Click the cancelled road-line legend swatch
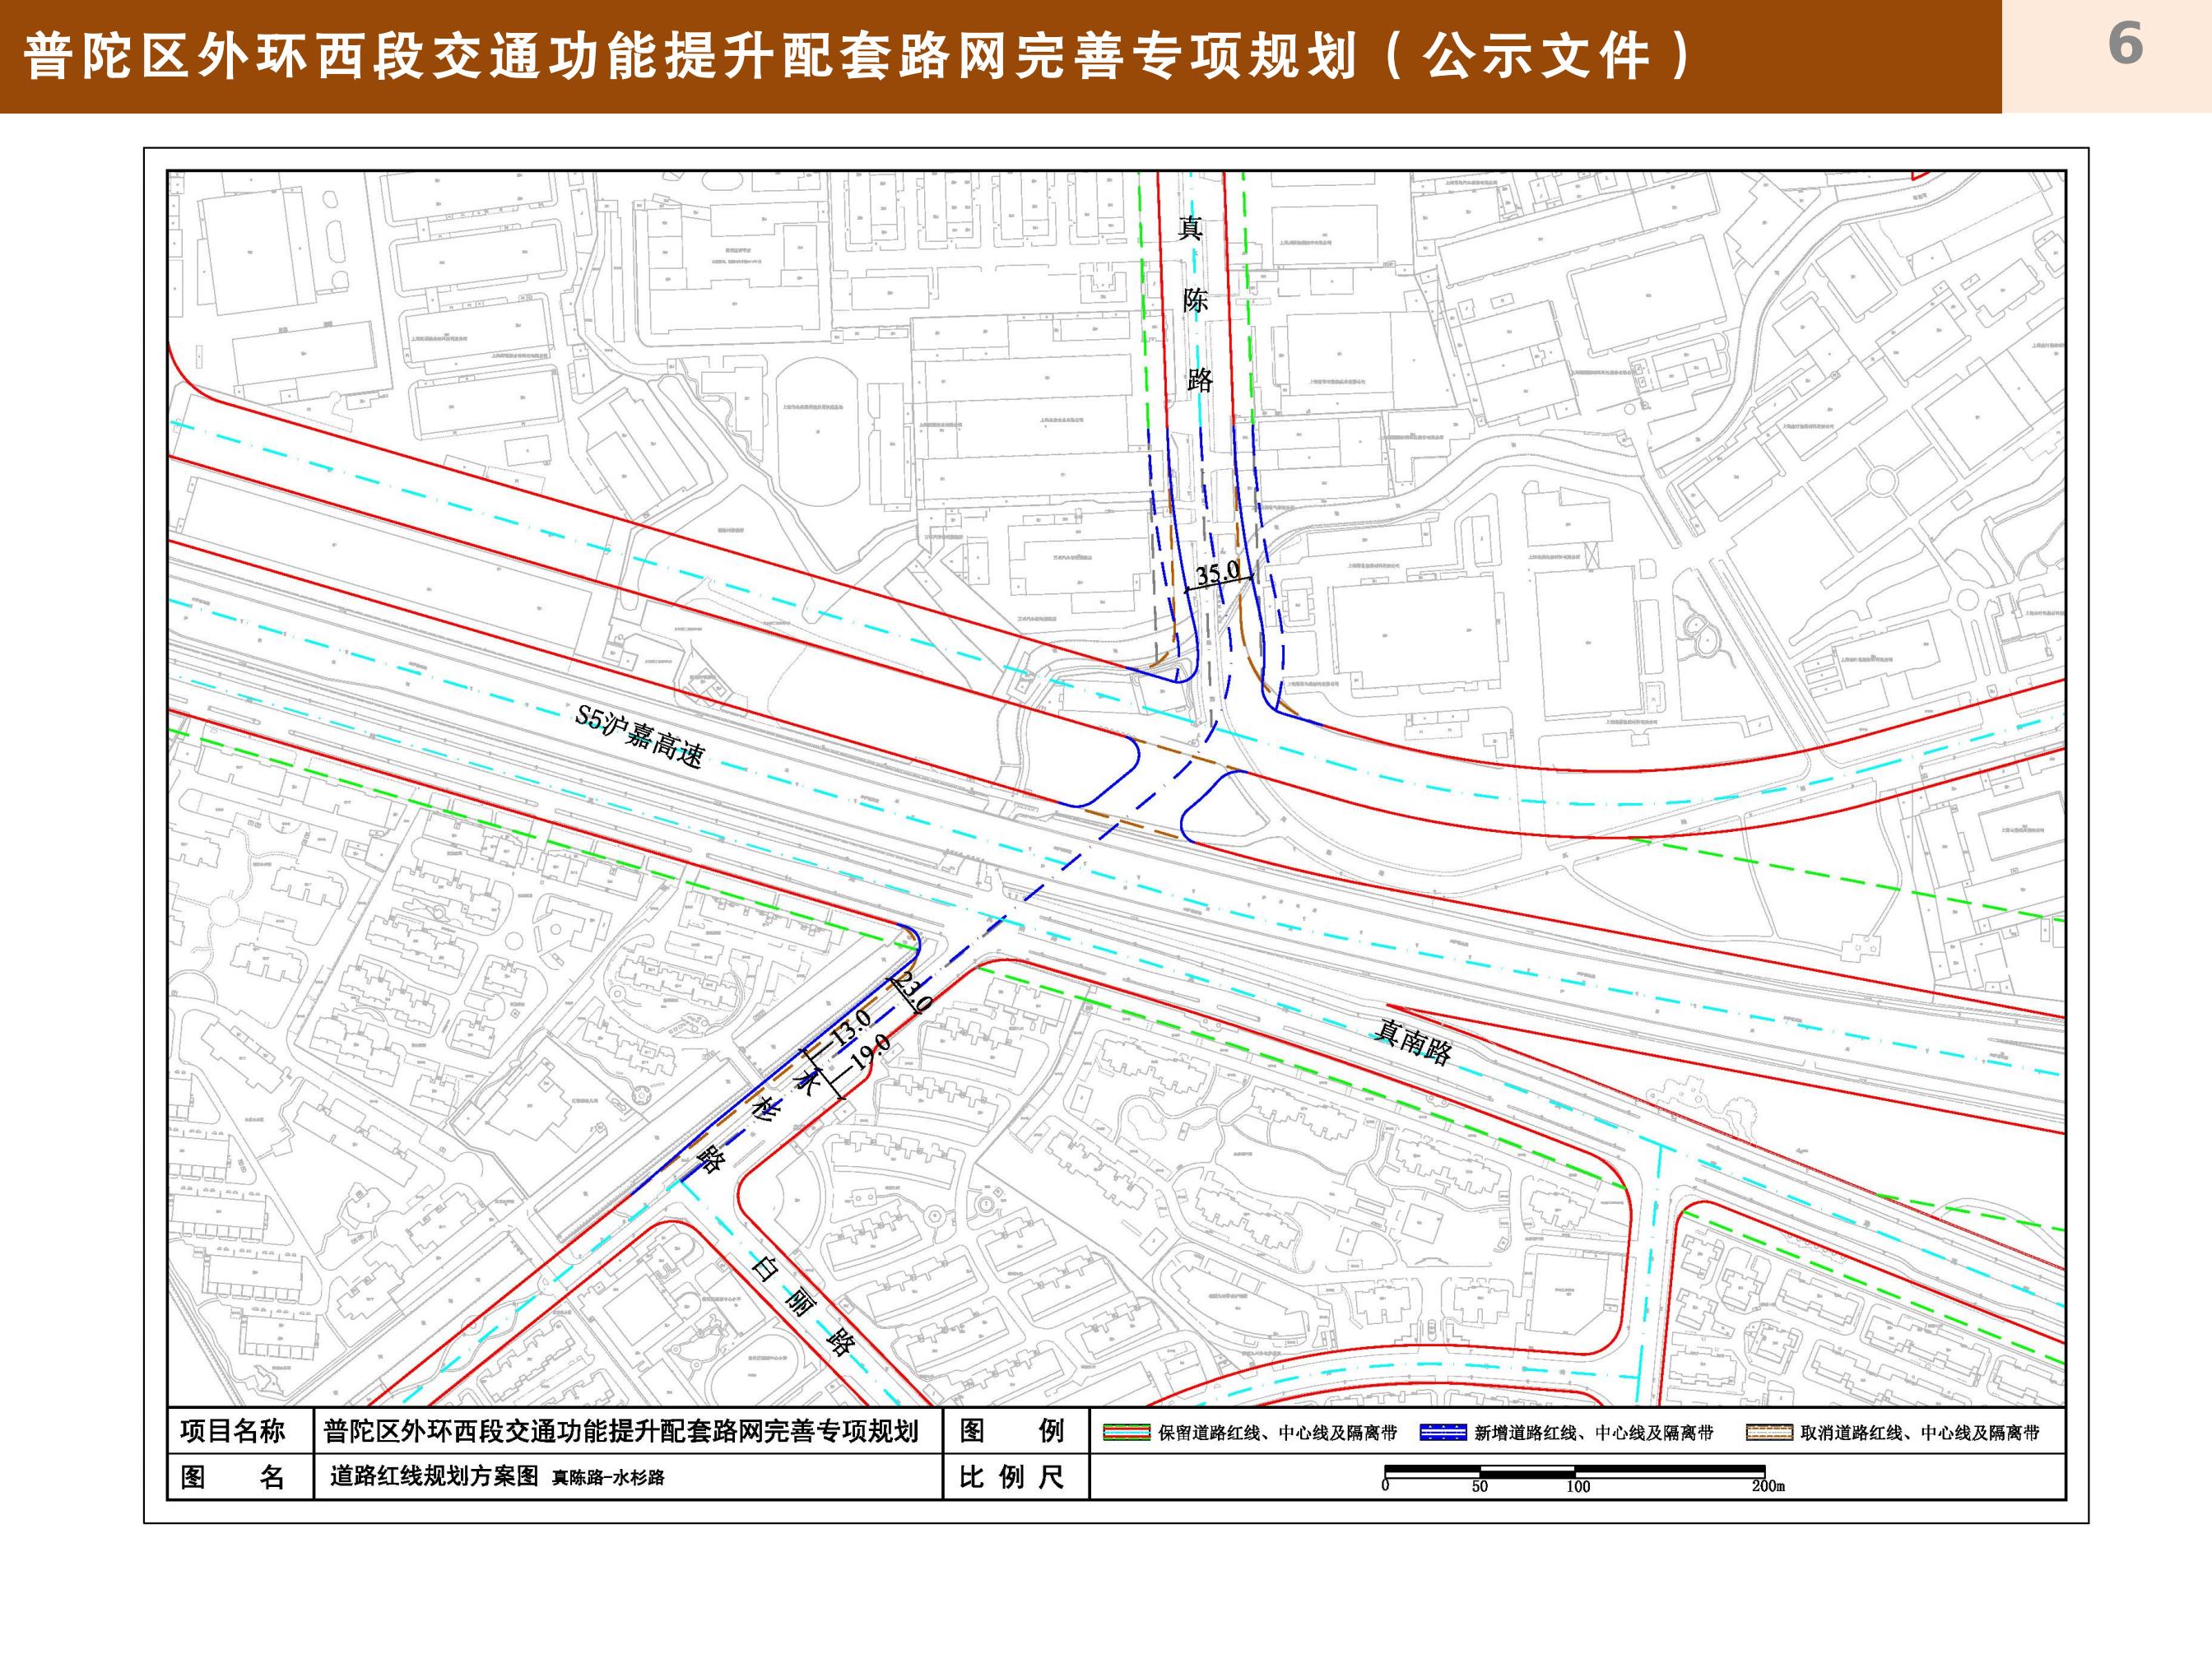 click(x=1769, y=1432)
